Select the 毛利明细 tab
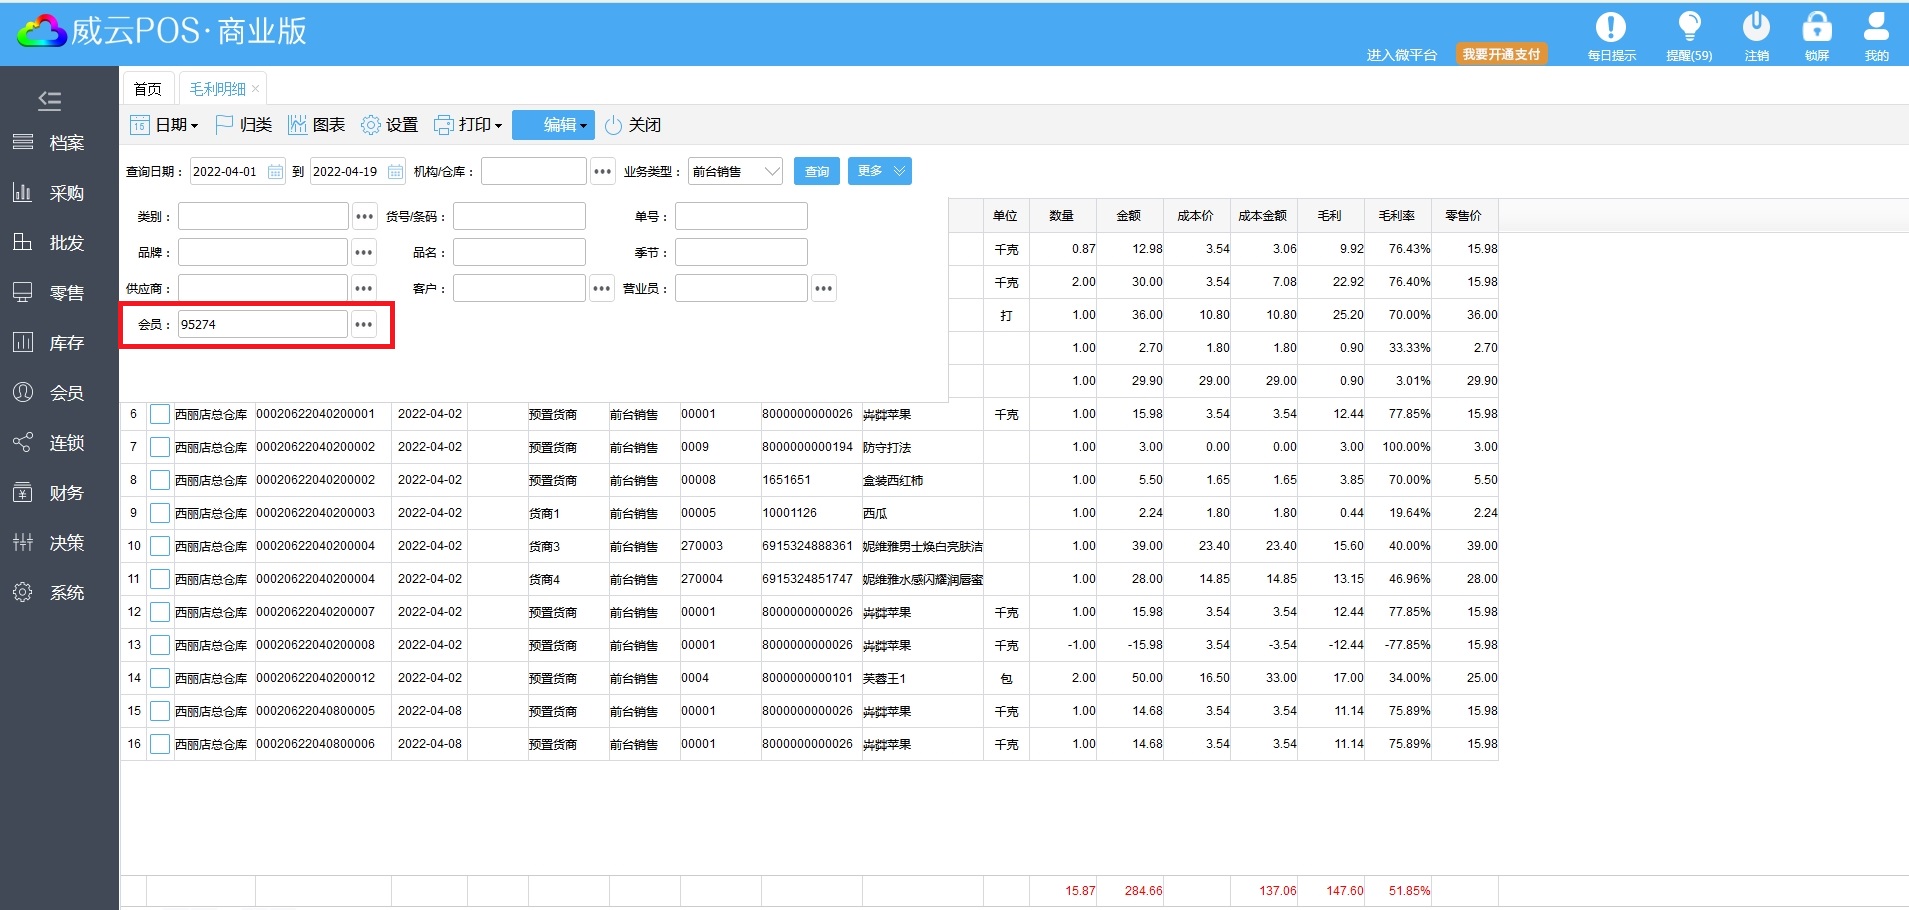This screenshot has width=1909, height=910. click(218, 89)
